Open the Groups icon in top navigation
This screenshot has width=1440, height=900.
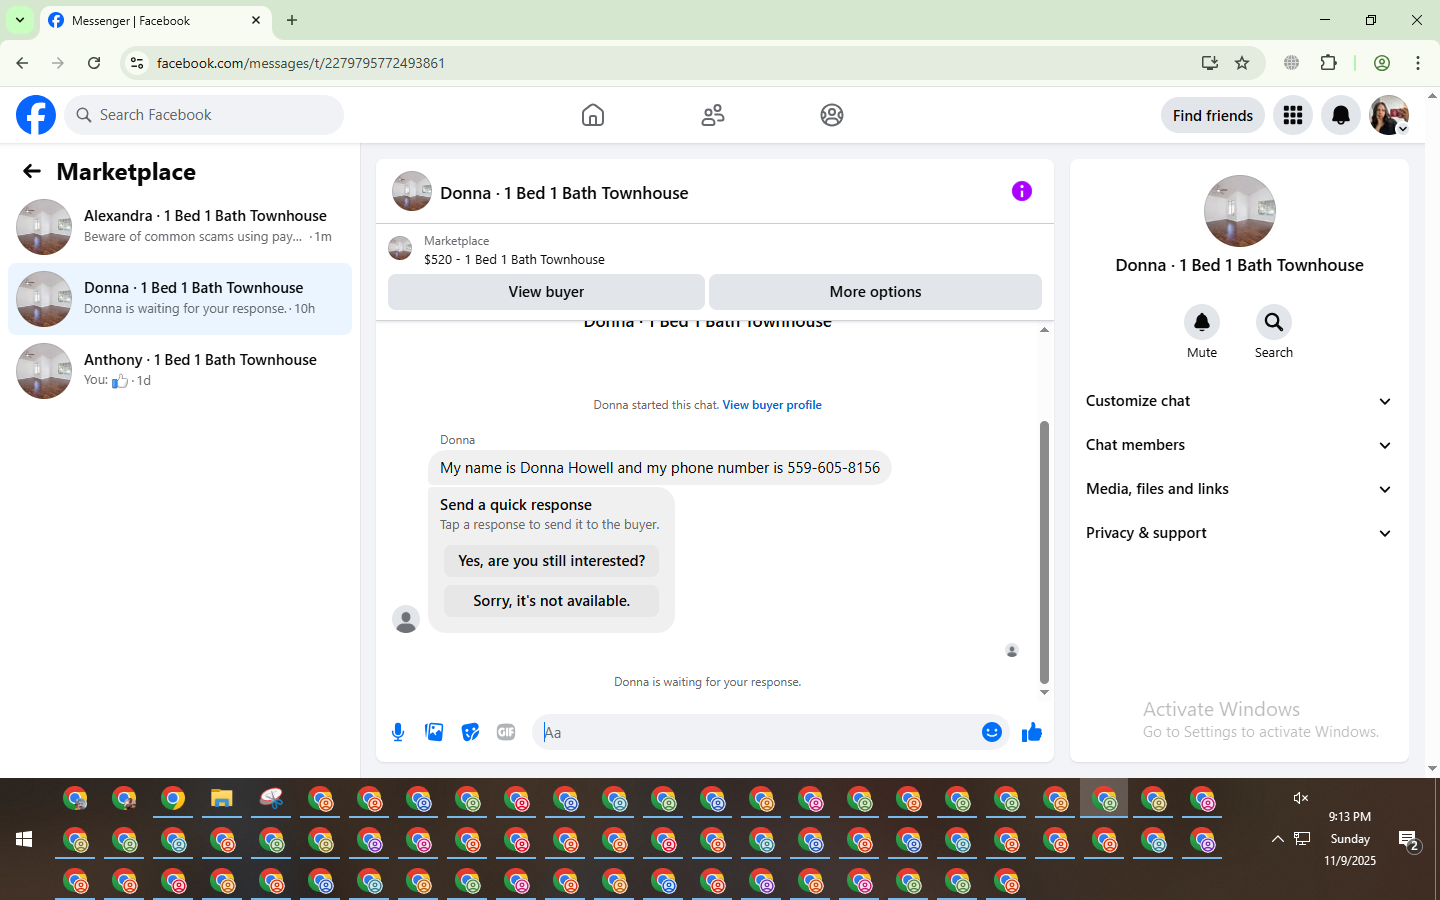point(832,115)
